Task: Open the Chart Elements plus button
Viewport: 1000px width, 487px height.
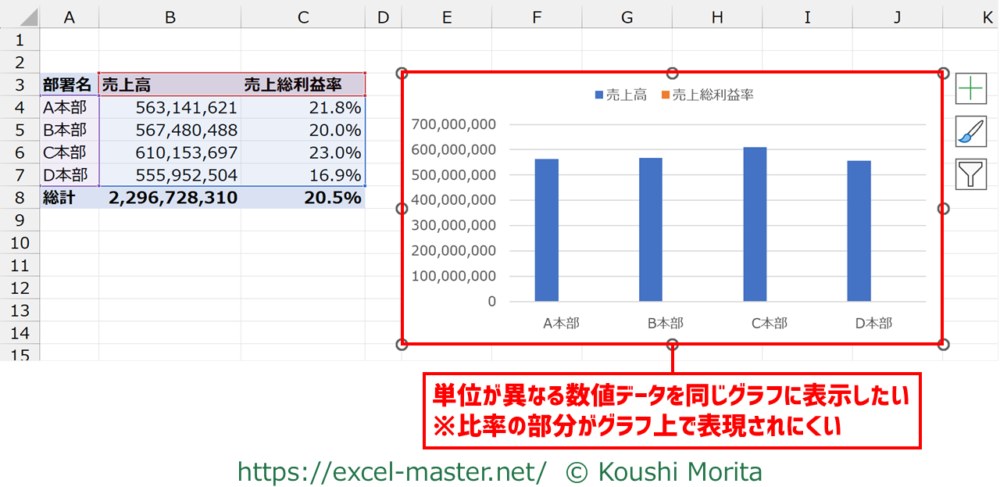Action: pos(971,89)
